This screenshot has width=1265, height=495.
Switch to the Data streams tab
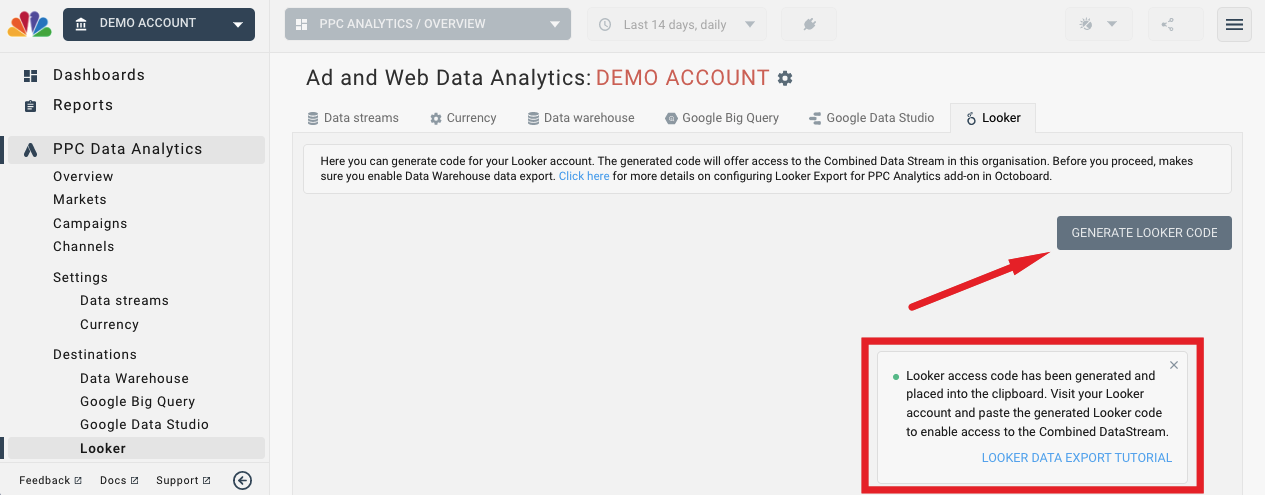[x=353, y=118]
